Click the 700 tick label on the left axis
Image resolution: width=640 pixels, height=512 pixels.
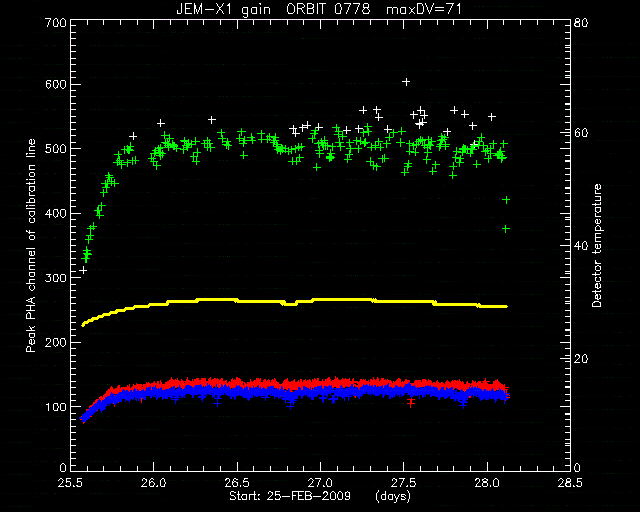tap(56, 22)
